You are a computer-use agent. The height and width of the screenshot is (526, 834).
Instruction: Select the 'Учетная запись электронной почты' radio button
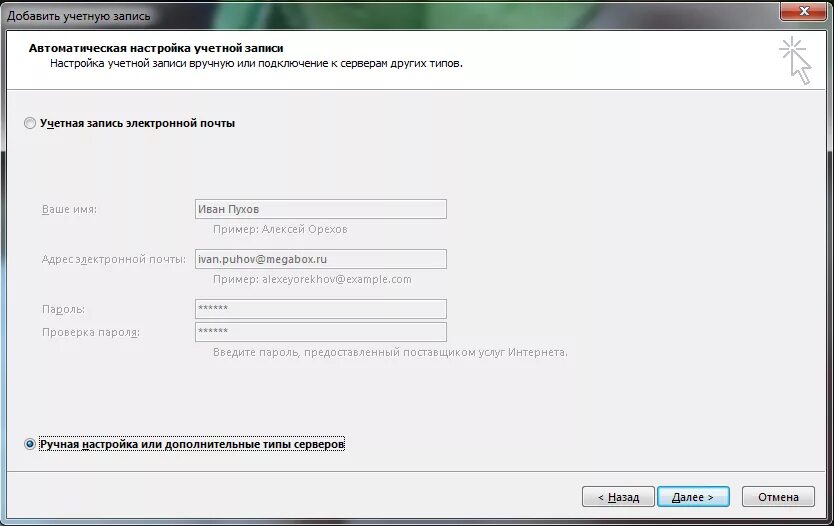(30, 123)
